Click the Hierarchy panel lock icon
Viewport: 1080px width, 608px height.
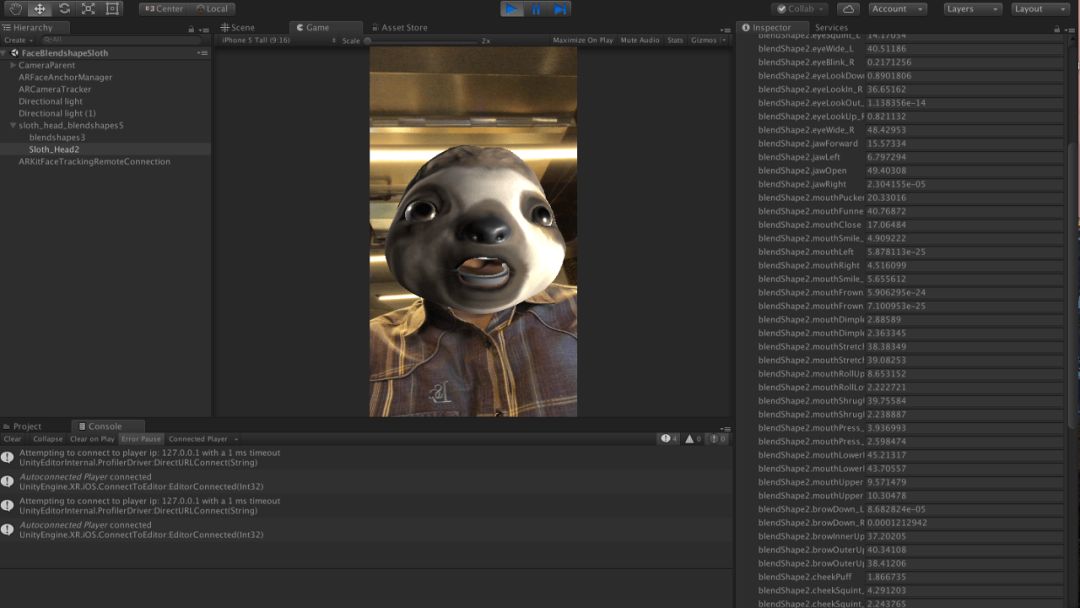[191, 29]
